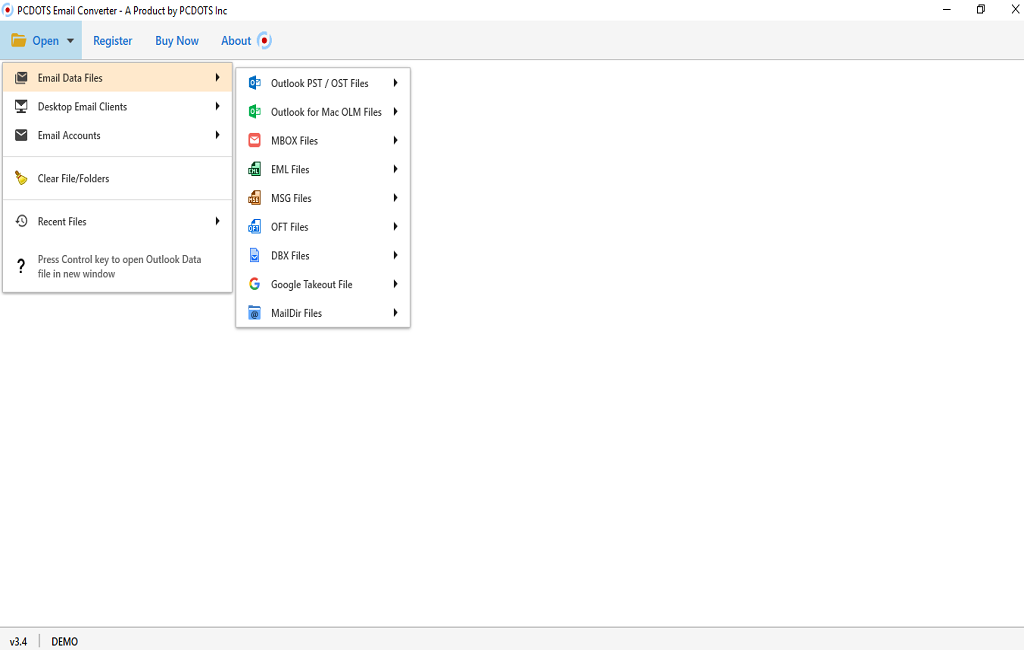Expand DBX Files submenu arrow
Screen dimensions: 1024x650
396,255
